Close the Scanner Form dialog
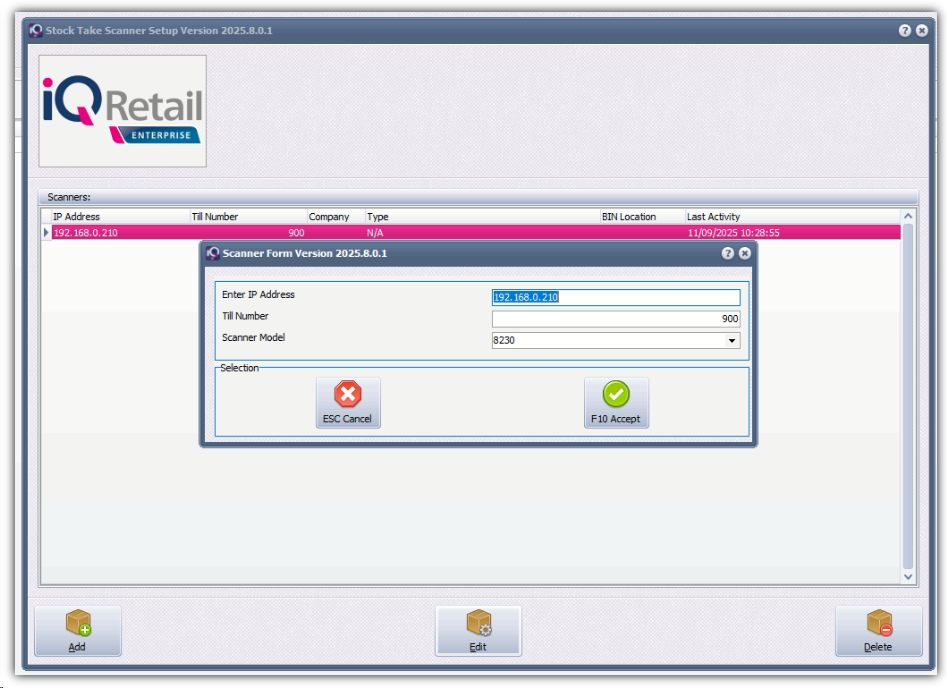Screen dimensions: 947x688 point(745,253)
